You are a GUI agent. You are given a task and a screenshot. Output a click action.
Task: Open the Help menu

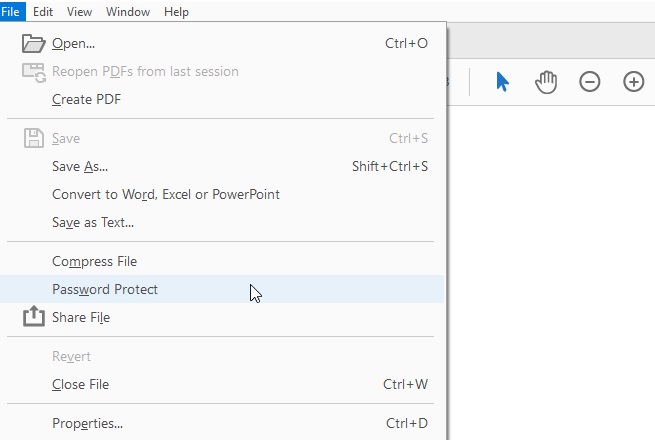pos(176,12)
